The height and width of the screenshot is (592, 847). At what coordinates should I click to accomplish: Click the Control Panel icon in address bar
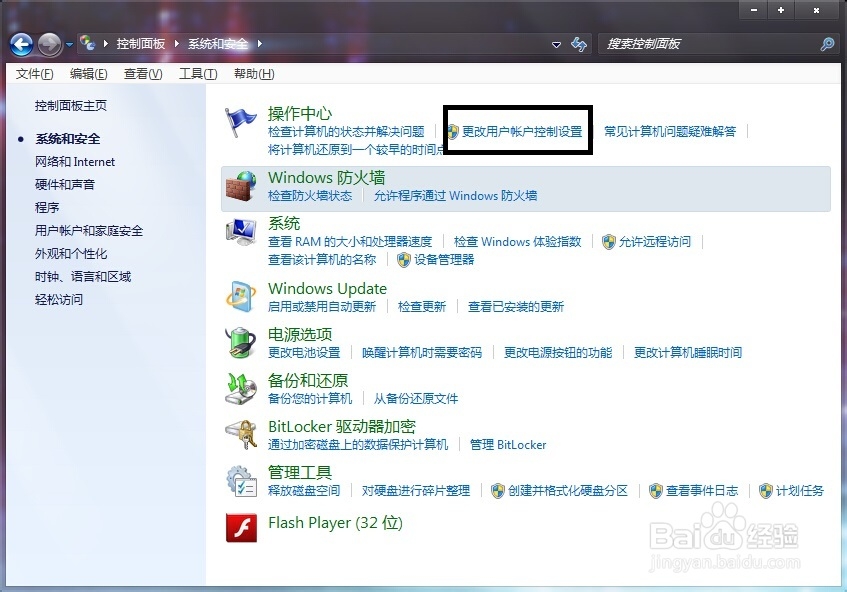(x=87, y=43)
